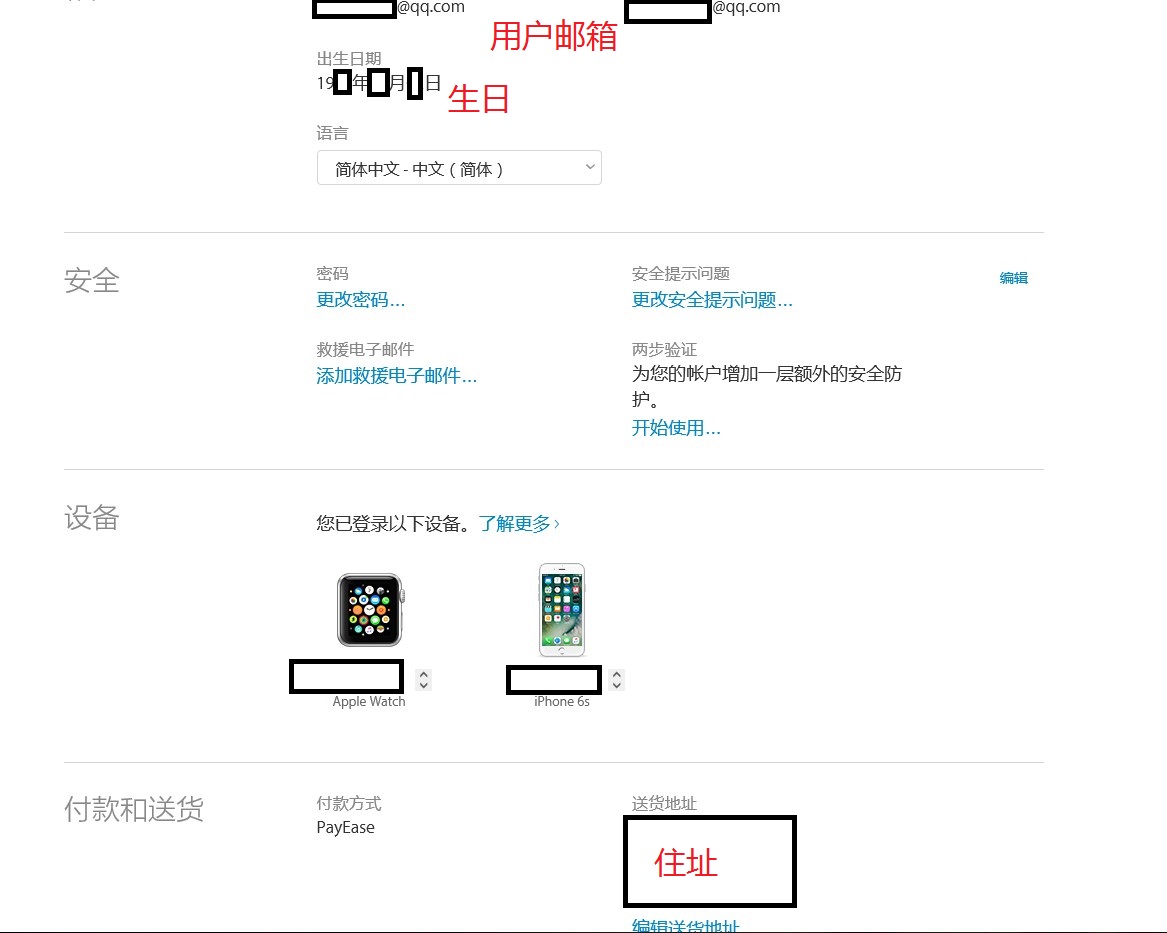Click the 送货地址 address box
This screenshot has width=1167, height=933.
[710, 862]
